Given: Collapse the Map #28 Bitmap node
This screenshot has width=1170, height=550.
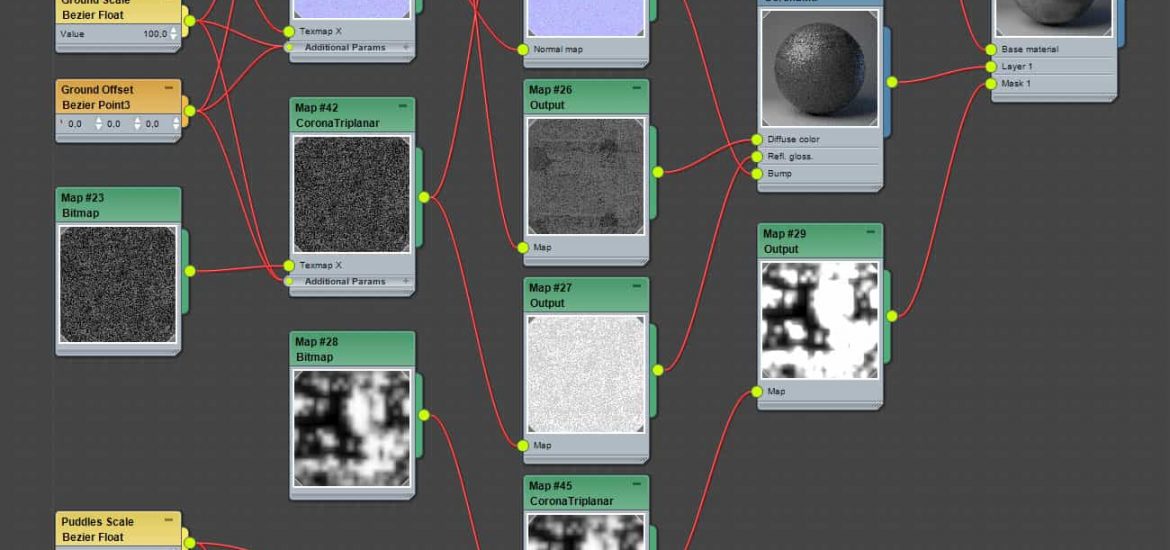Looking at the screenshot, I should pos(403,340).
